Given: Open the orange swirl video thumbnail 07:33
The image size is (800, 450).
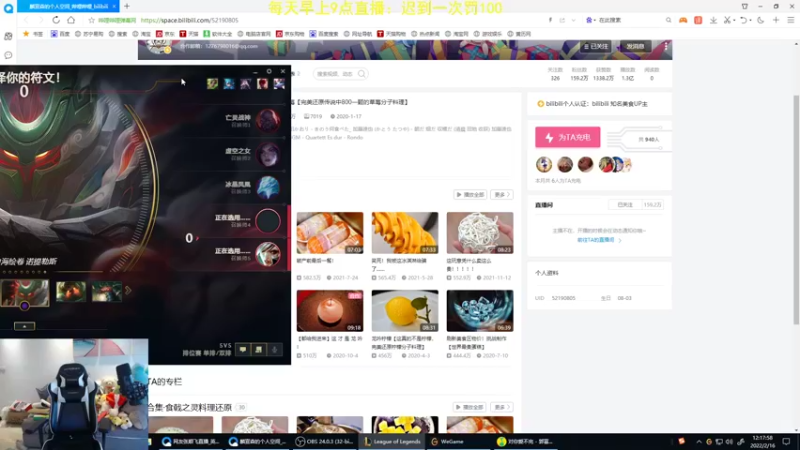Looking at the screenshot, I should click(405, 233).
